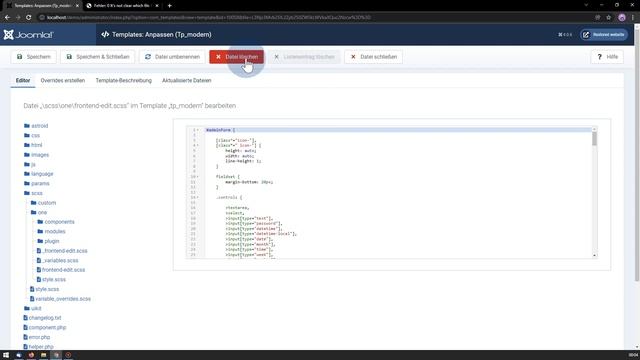The width and height of the screenshot is (640, 360).
Task: Expand the js folder
Action: [x=30, y=164]
